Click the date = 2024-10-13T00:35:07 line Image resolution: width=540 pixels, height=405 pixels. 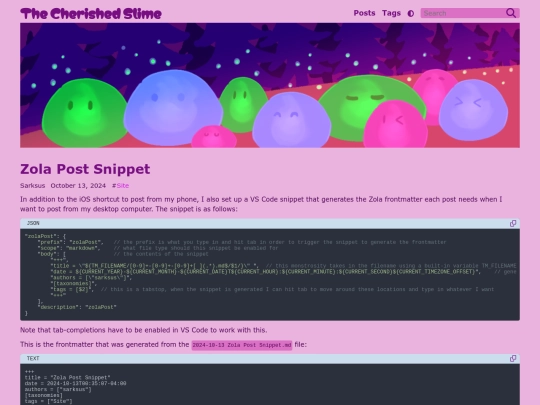click(75, 383)
